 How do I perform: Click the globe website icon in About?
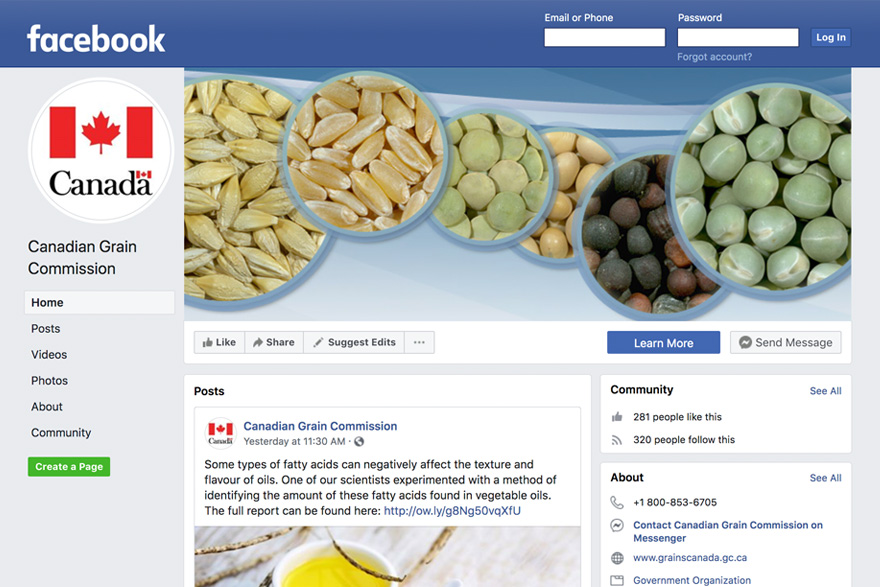point(617,558)
